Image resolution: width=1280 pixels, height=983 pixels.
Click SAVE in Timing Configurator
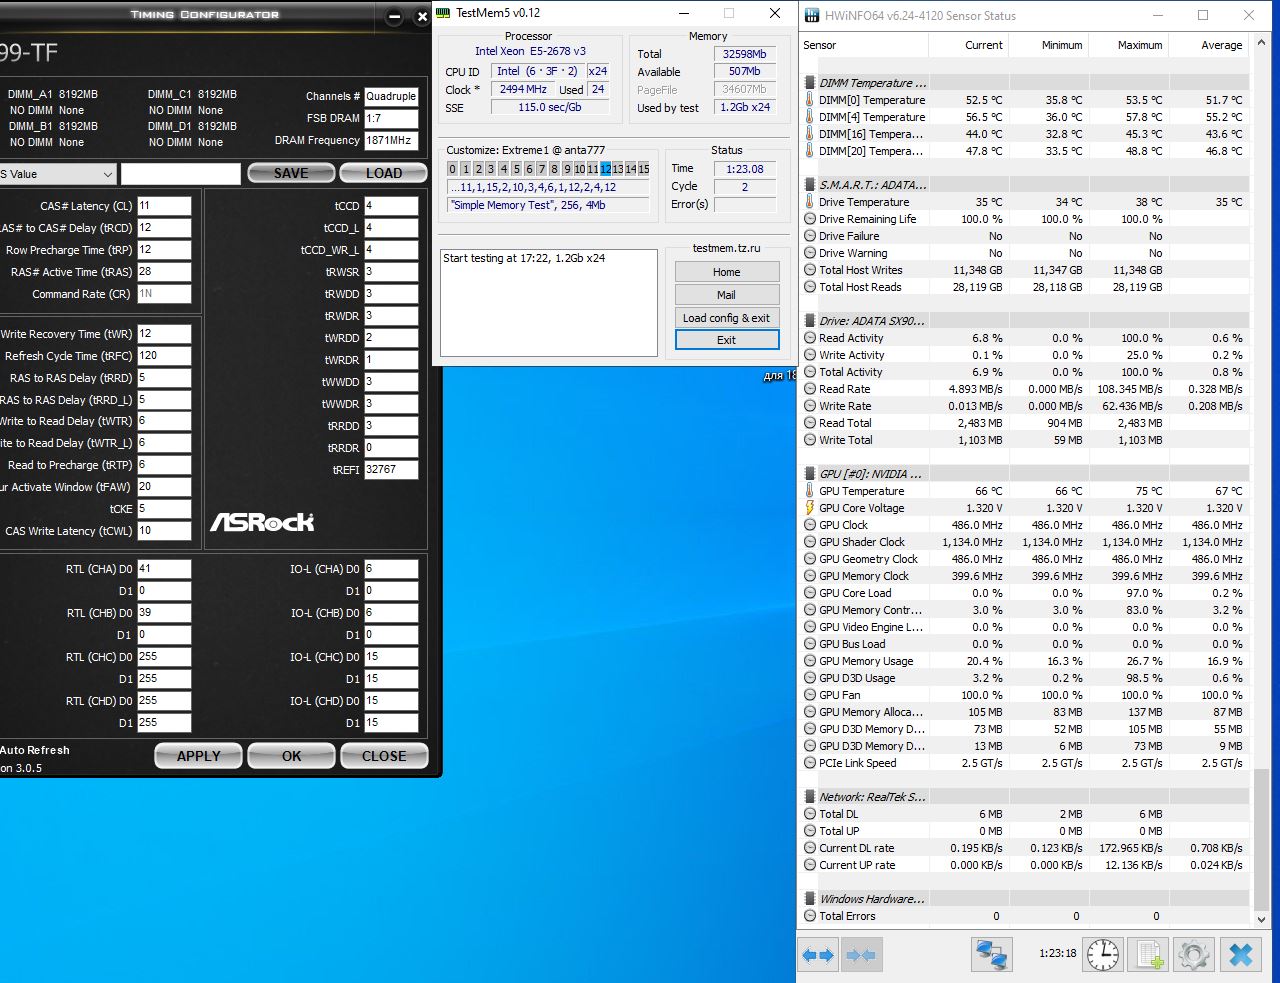[291, 173]
